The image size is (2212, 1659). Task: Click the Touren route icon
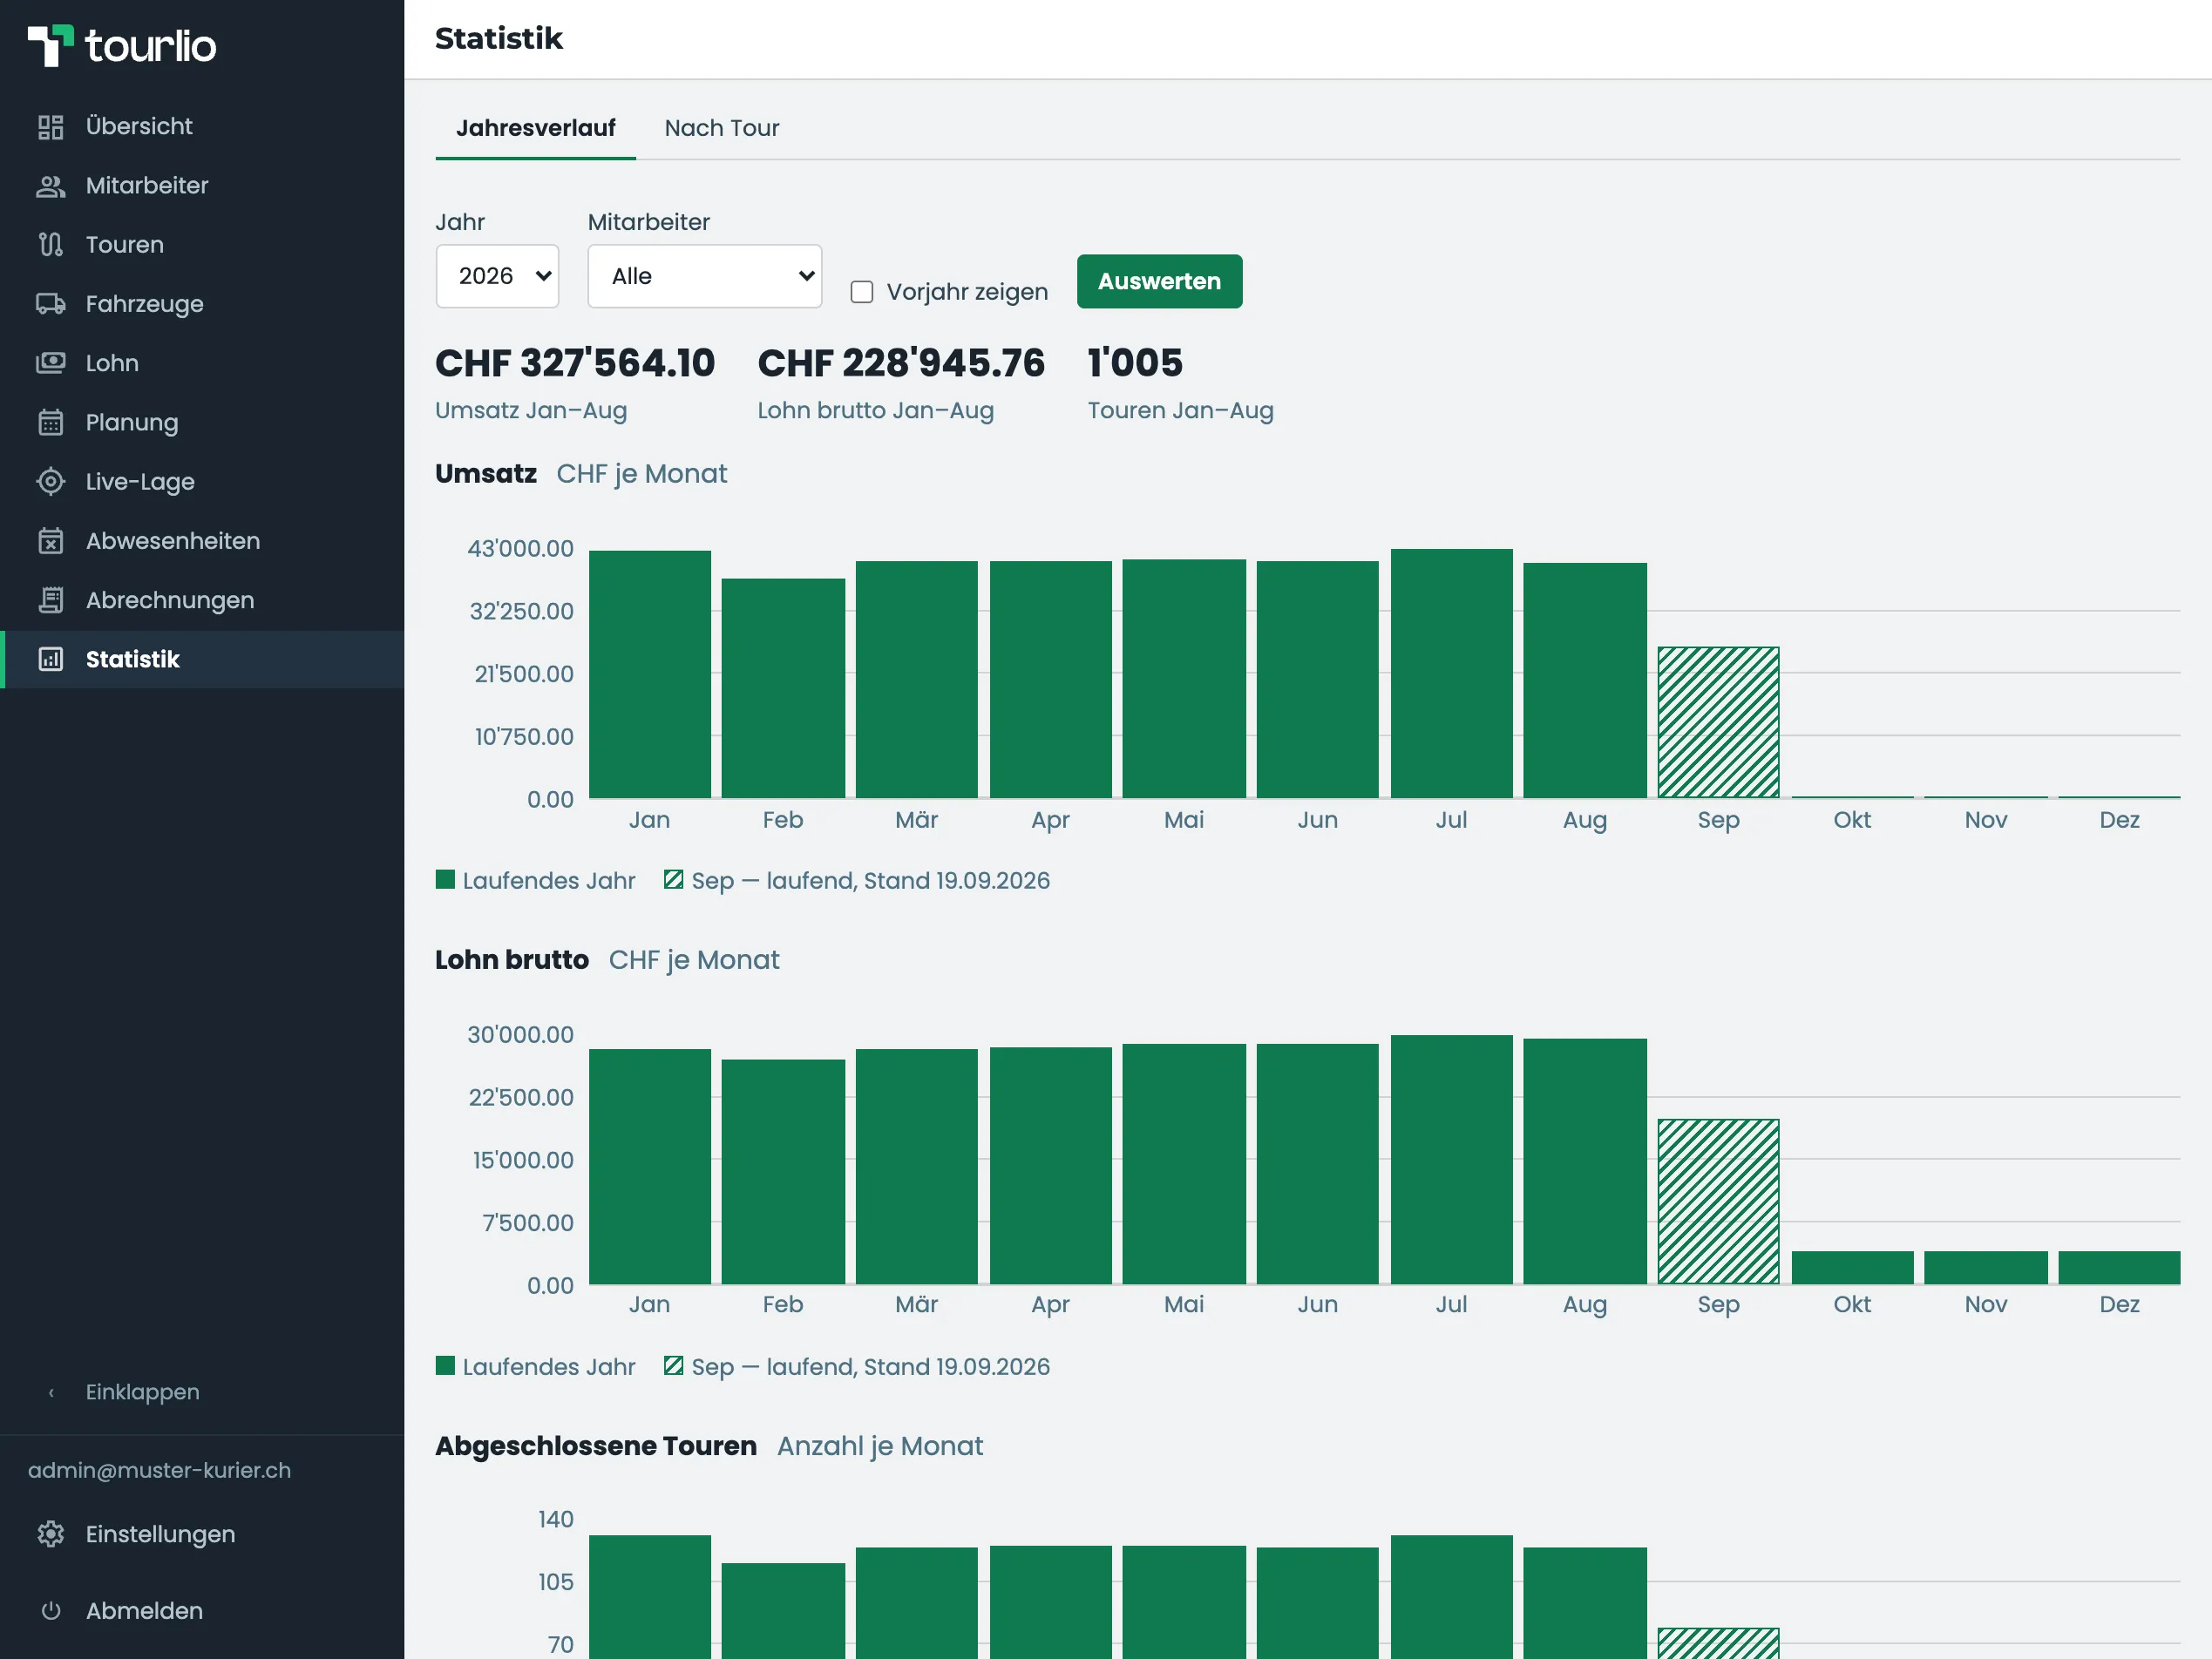point(50,245)
